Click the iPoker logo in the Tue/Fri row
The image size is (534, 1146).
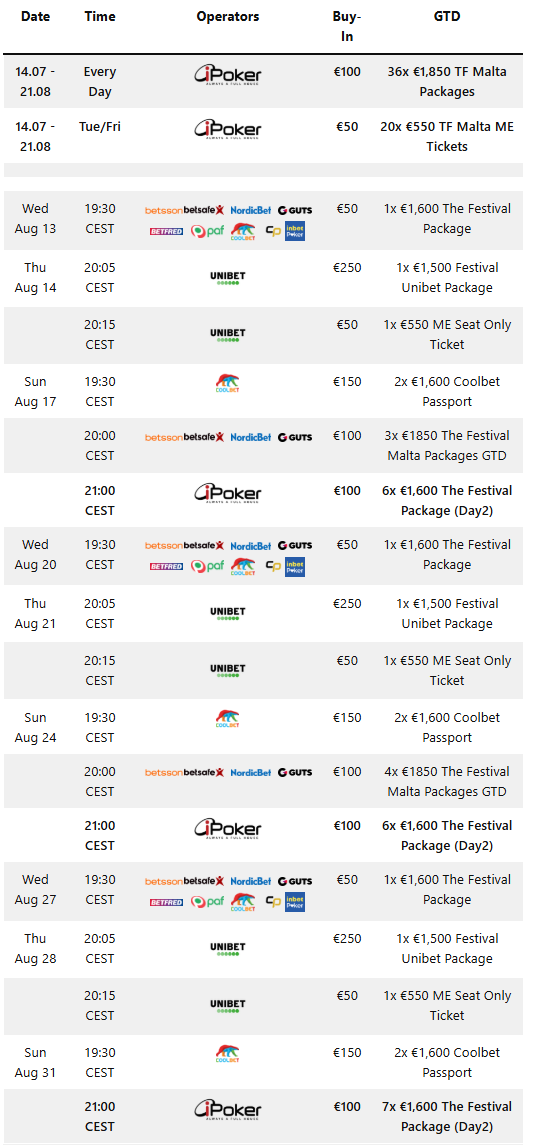tap(227, 129)
